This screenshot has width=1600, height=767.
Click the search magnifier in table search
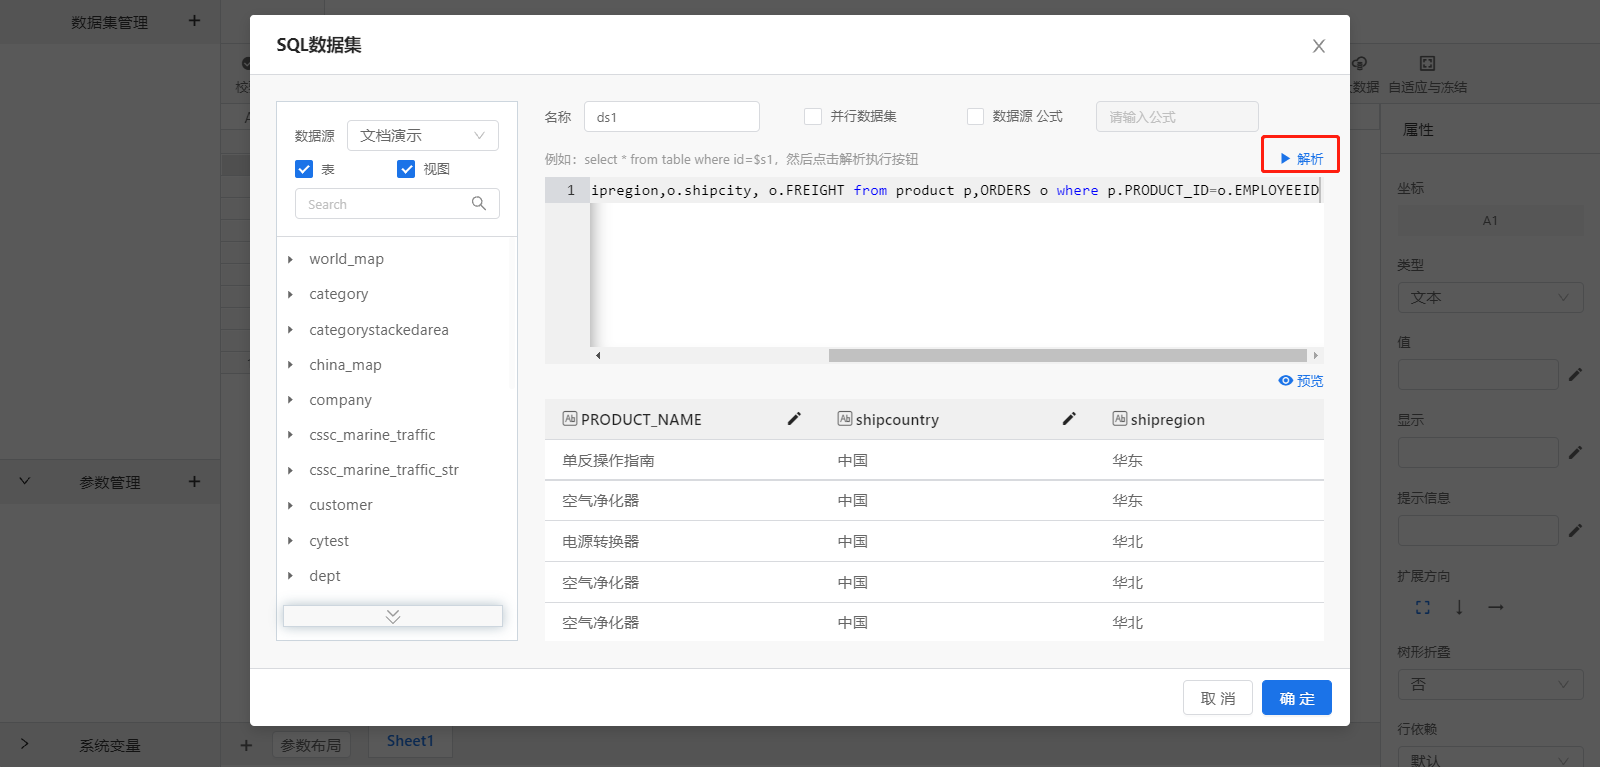point(479,203)
